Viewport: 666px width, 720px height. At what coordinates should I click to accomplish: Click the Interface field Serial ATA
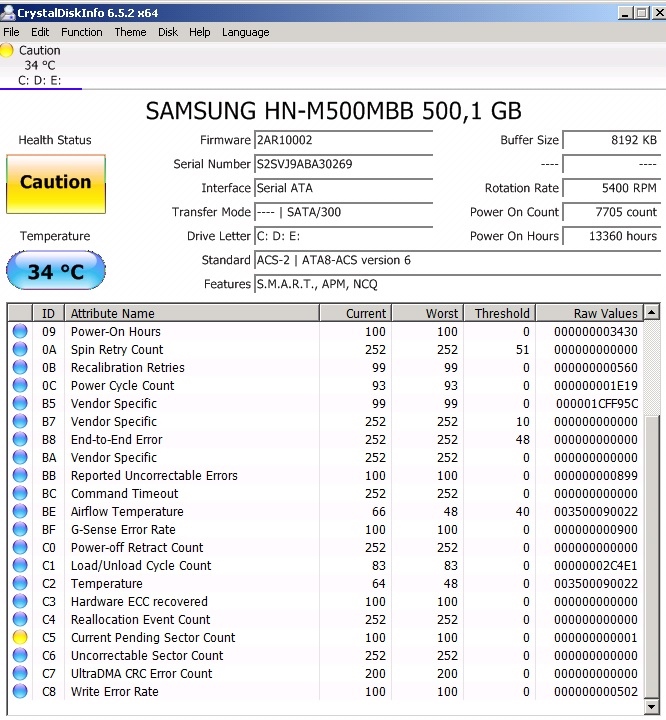[x=344, y=188]
